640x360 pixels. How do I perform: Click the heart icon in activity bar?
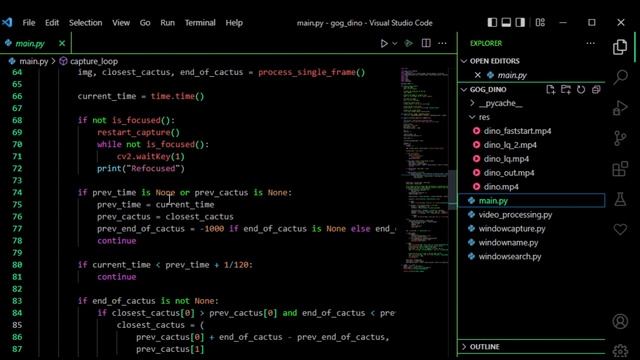point(620,229)
